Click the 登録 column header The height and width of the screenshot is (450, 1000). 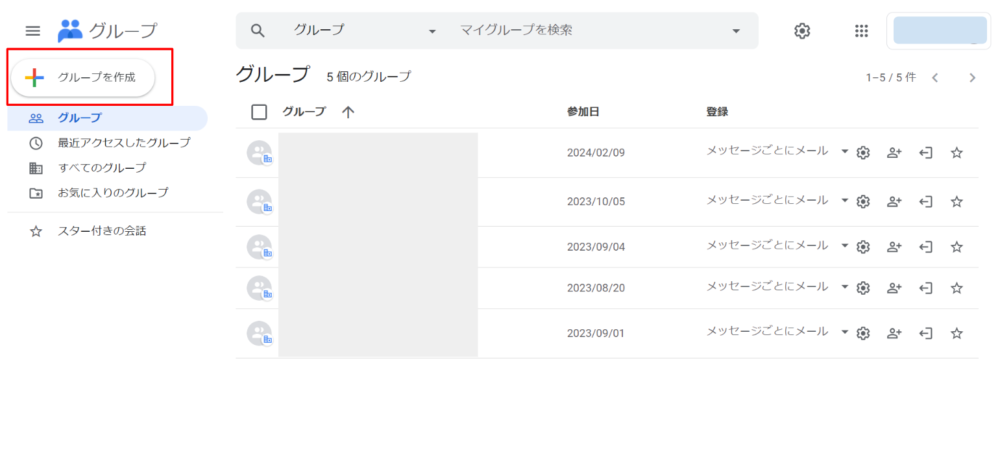pos(717,112)
